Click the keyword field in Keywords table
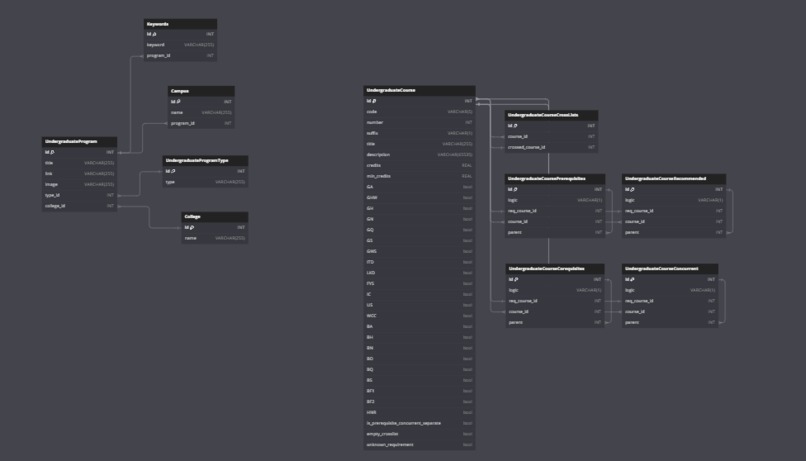806x461 pixels. 180,45
